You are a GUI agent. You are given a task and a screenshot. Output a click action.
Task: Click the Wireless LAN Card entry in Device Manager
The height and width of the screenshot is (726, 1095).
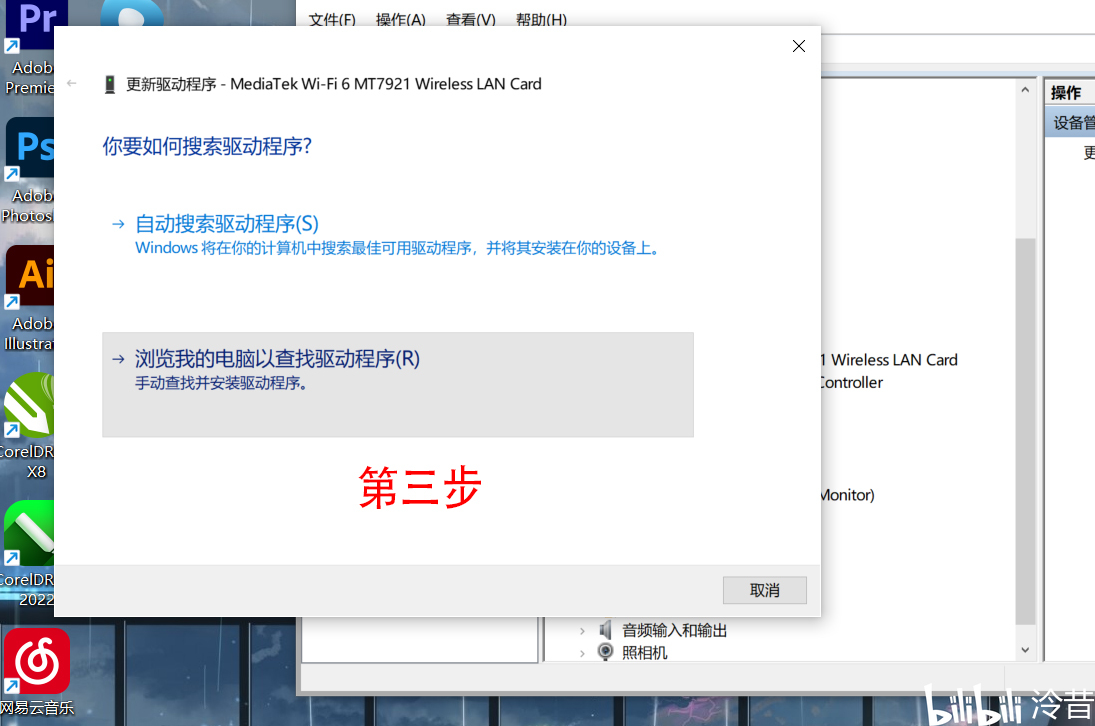[889, 360]
